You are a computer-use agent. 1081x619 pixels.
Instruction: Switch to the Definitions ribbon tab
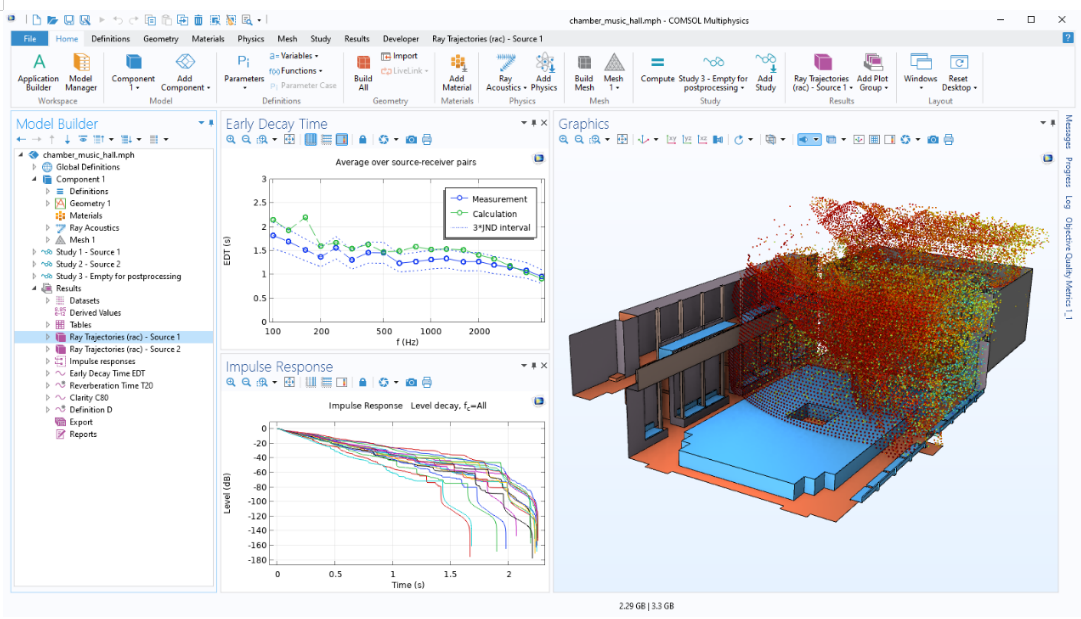[x=110, y=39]
